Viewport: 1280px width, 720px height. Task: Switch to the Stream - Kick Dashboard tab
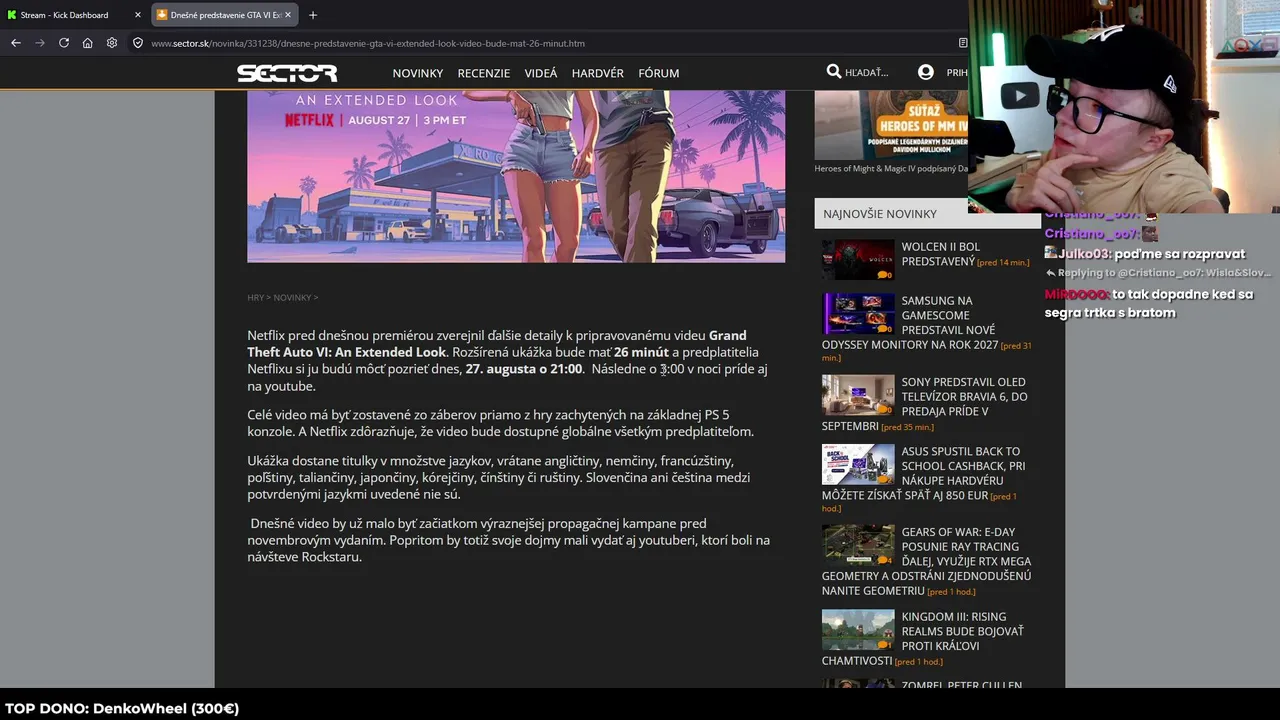(x=74, y=15)
